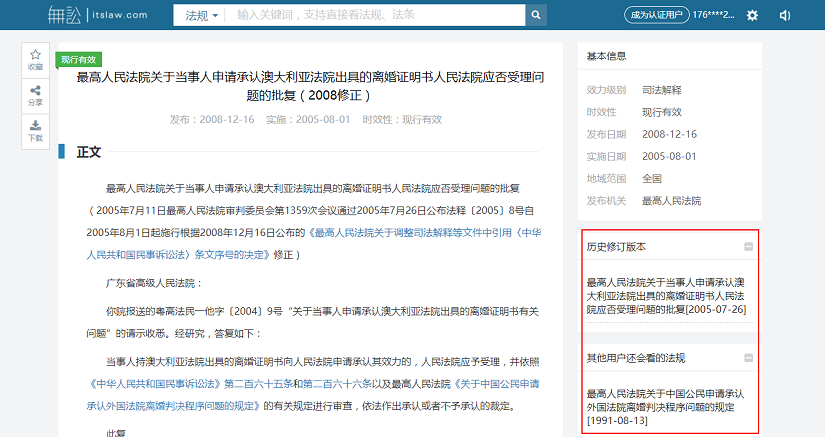Click the 成为认证用户 button

655,15
